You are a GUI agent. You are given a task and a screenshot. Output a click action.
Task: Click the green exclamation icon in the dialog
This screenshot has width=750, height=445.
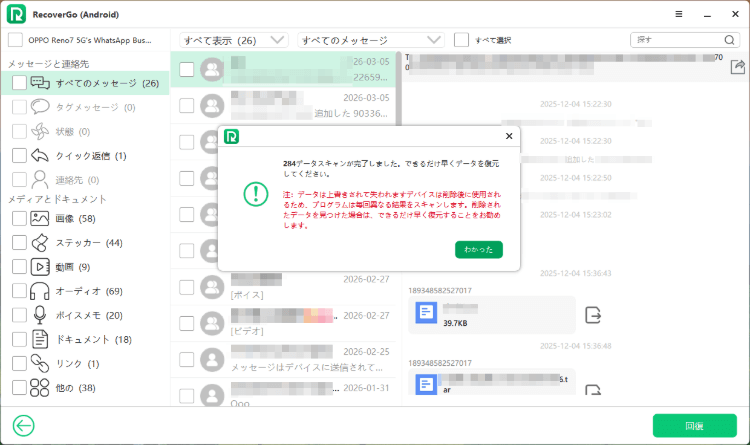pyautogui.click(x=255, y=194)
